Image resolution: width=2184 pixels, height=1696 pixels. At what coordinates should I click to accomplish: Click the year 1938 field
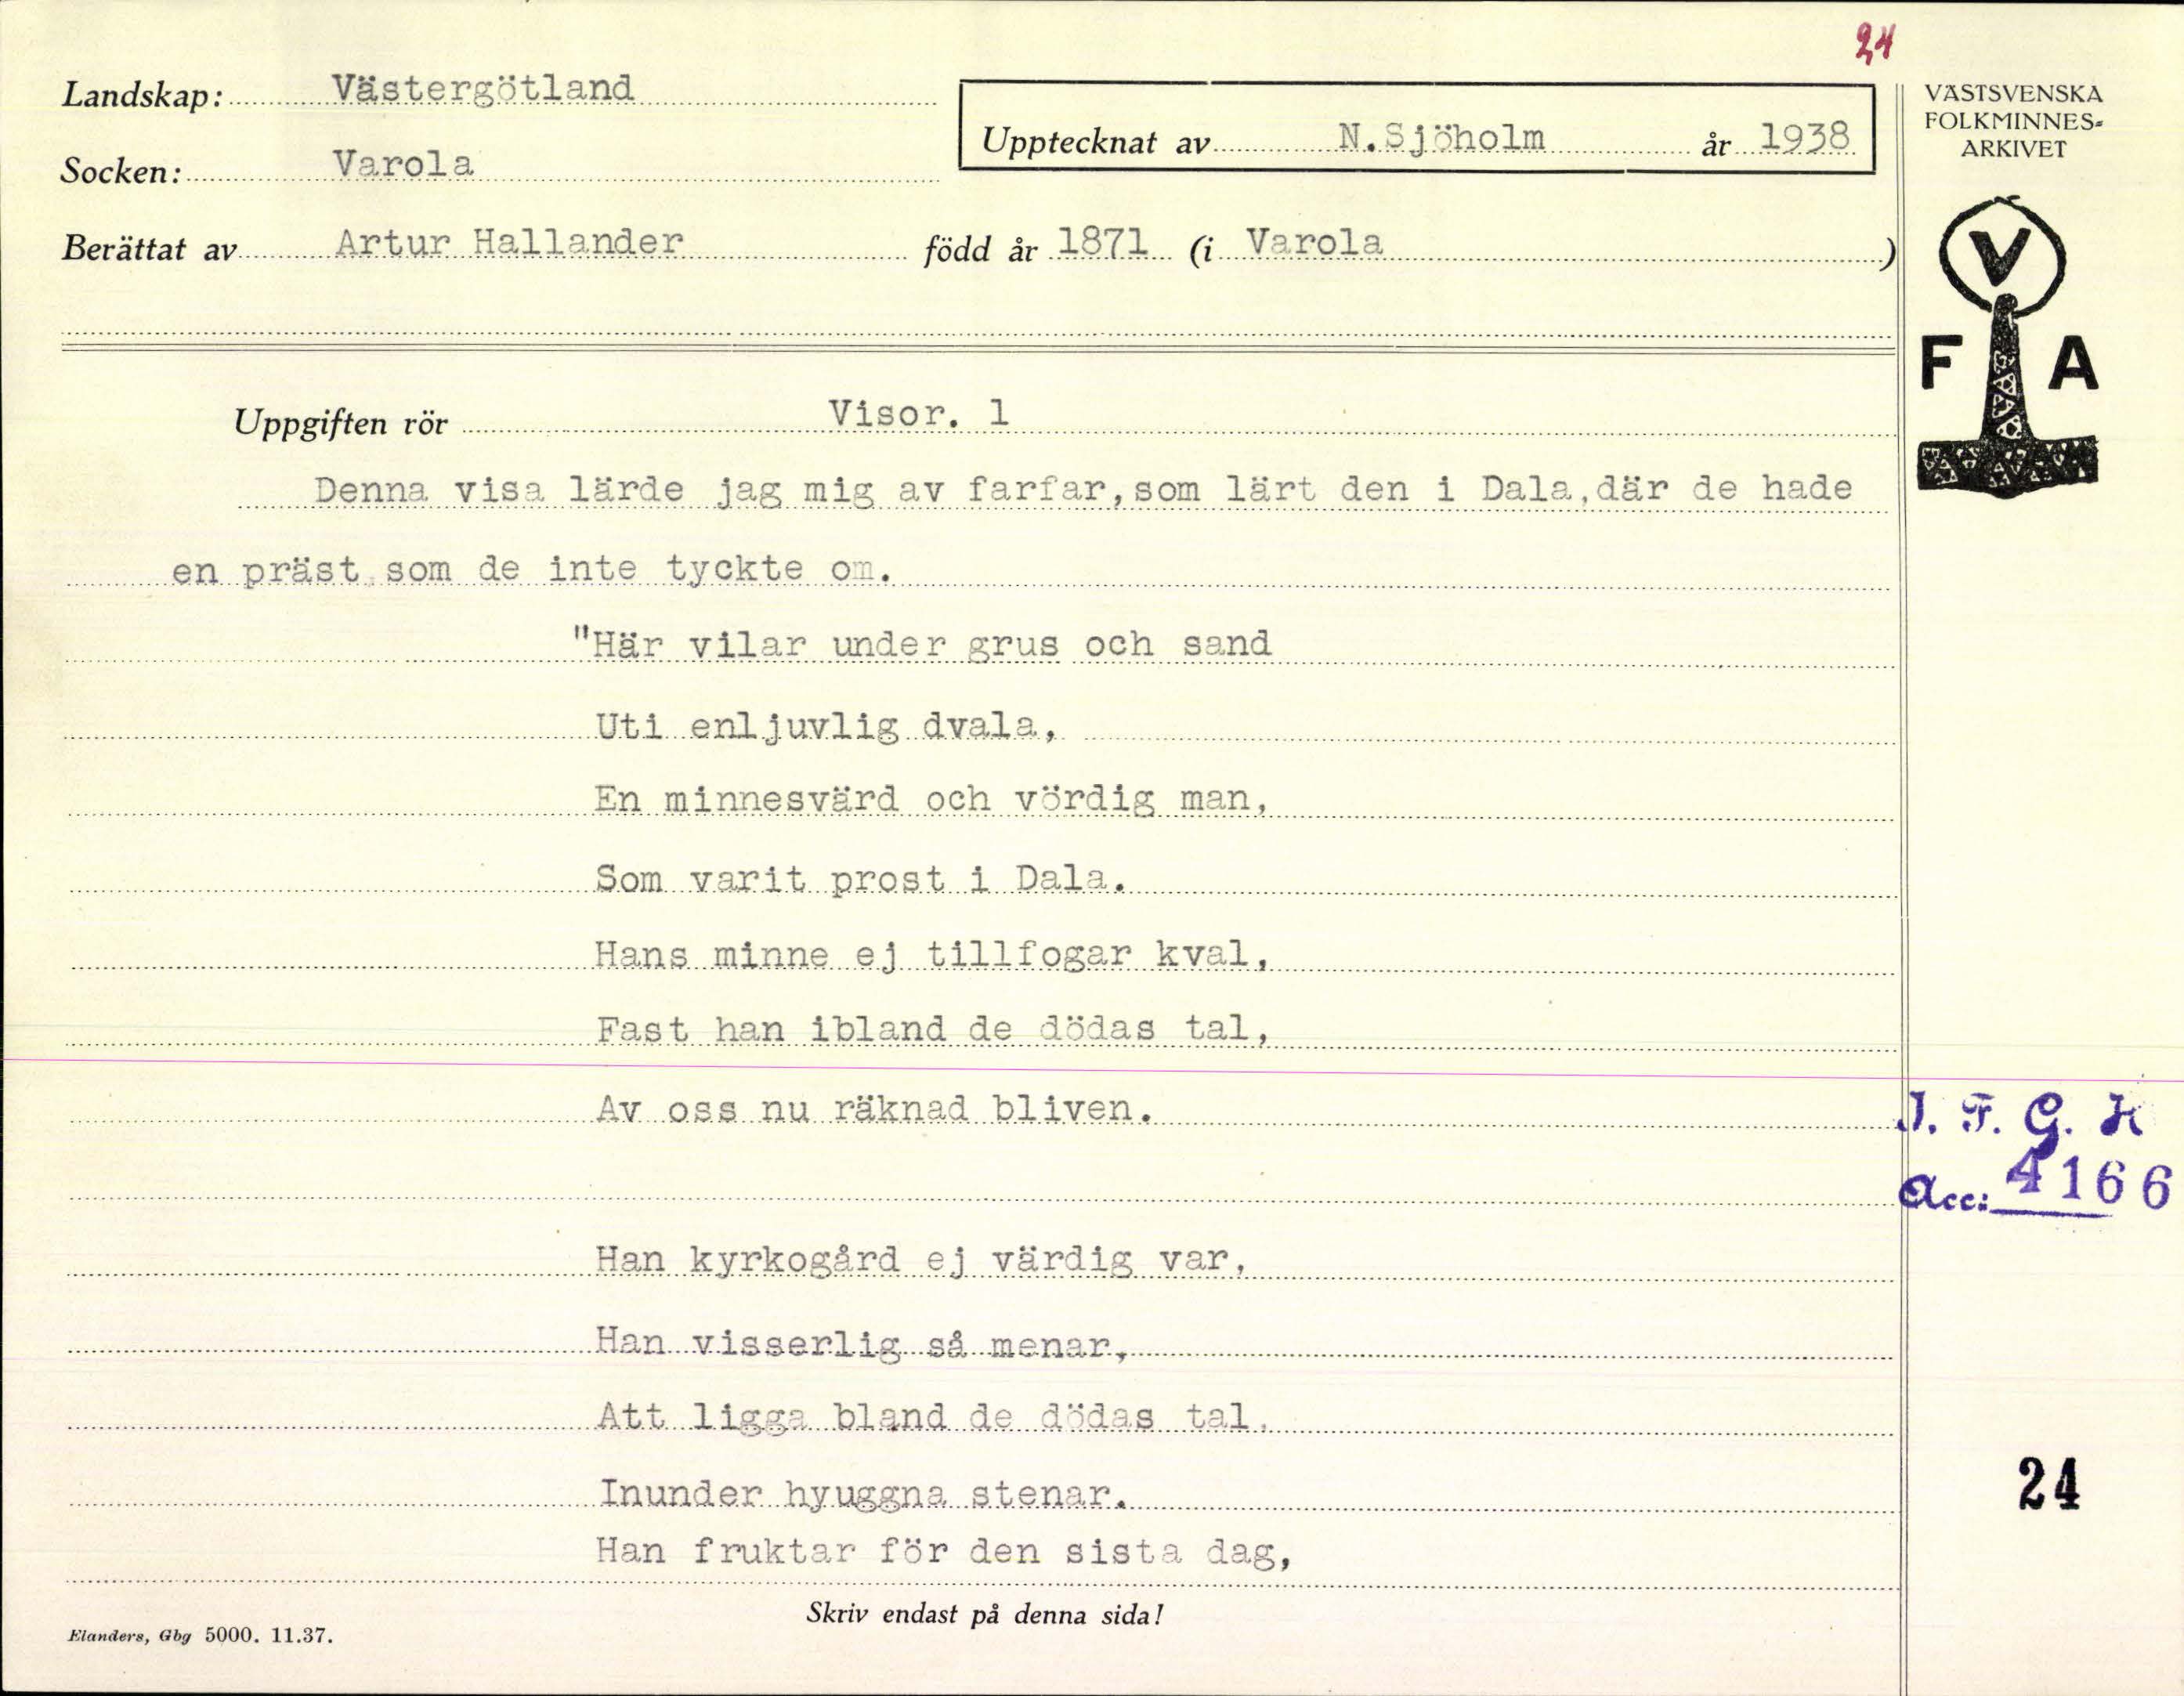click(x=1804, y=137)
